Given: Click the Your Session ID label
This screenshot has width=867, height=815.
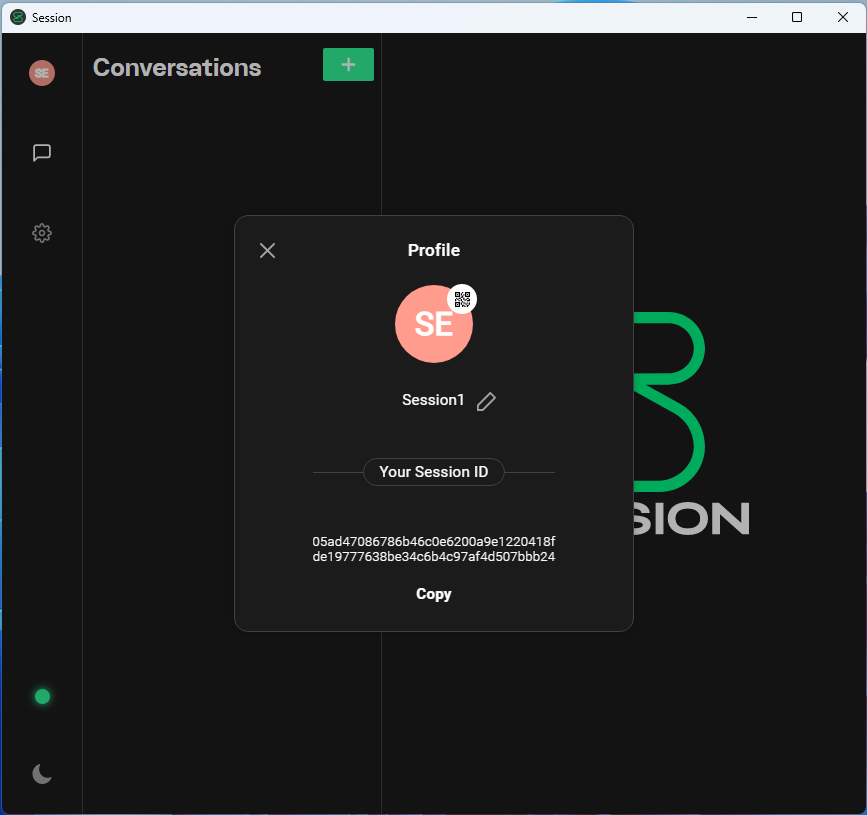Looking at the screenshot, I should 434,472.
